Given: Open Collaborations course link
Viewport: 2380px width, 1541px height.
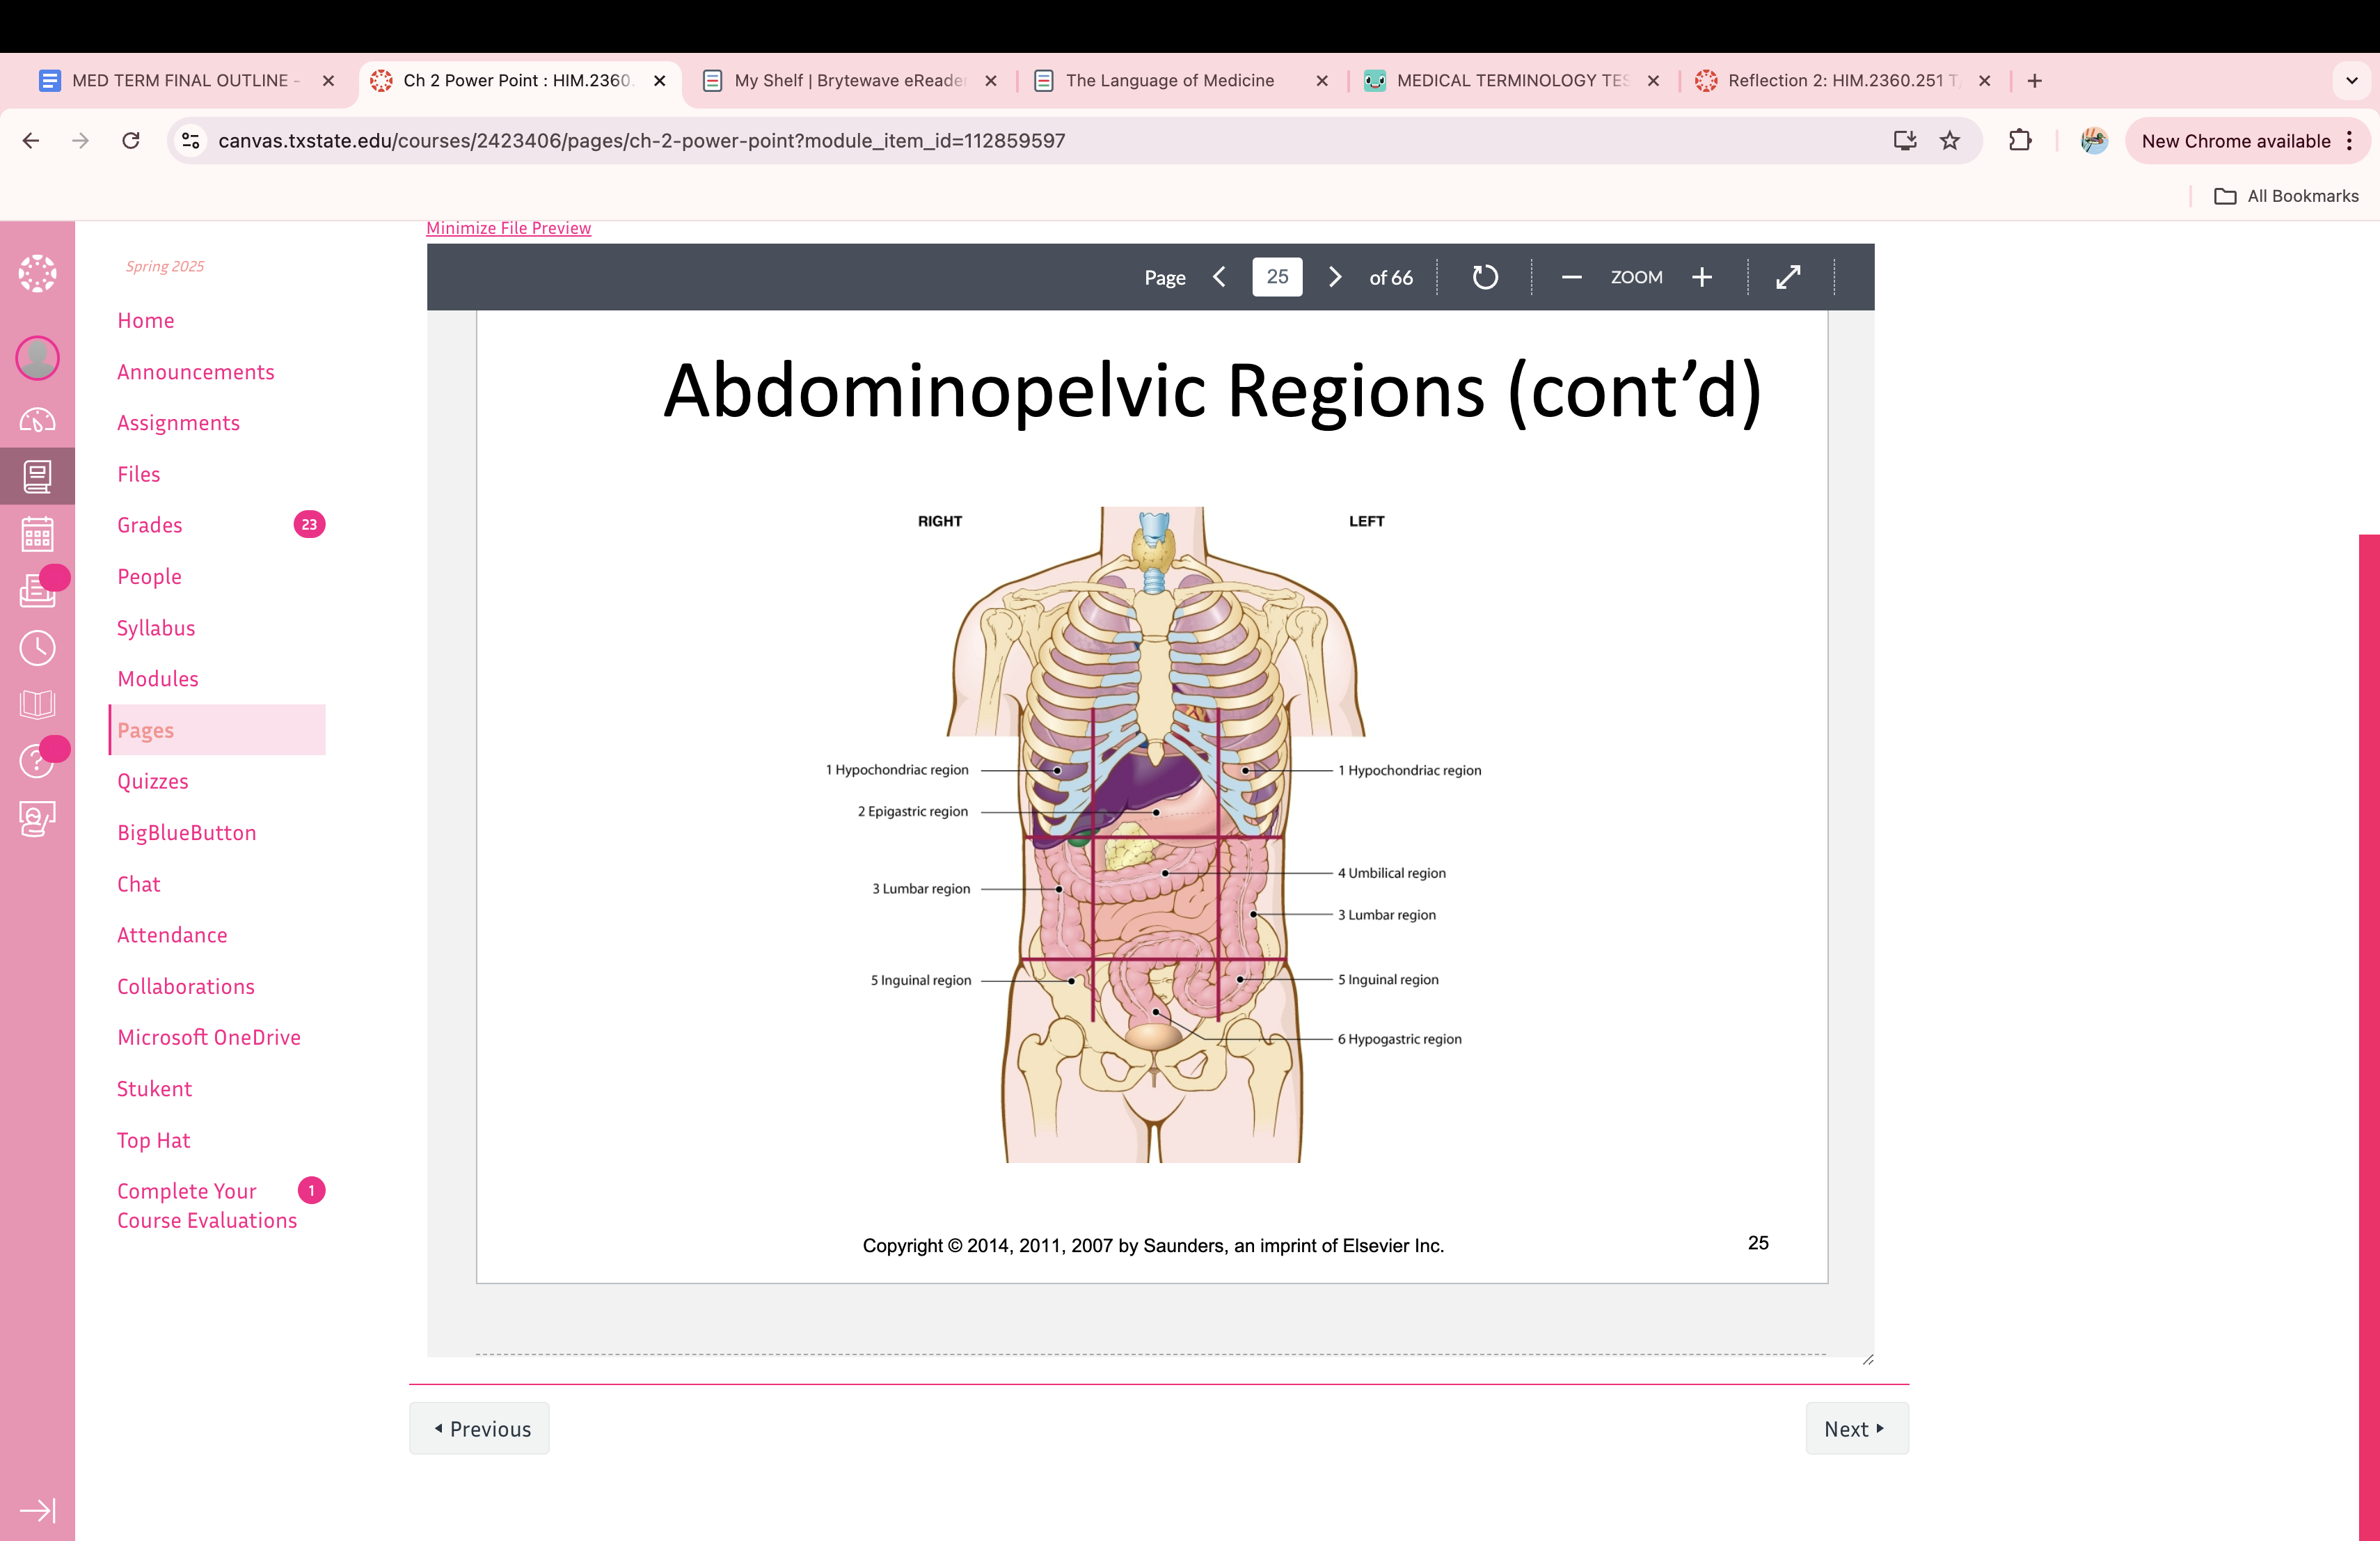Looking at the screenshot, I should tap(186, 986).
